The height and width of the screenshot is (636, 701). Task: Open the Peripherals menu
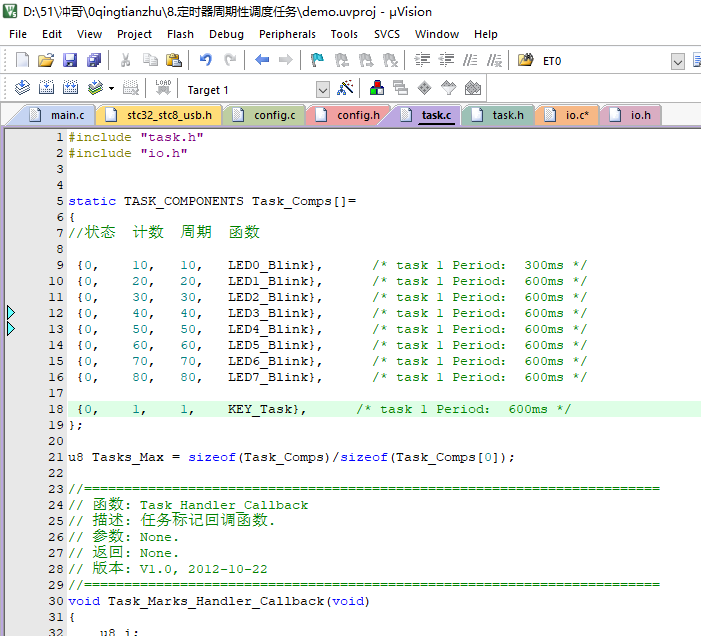[287, 34]
